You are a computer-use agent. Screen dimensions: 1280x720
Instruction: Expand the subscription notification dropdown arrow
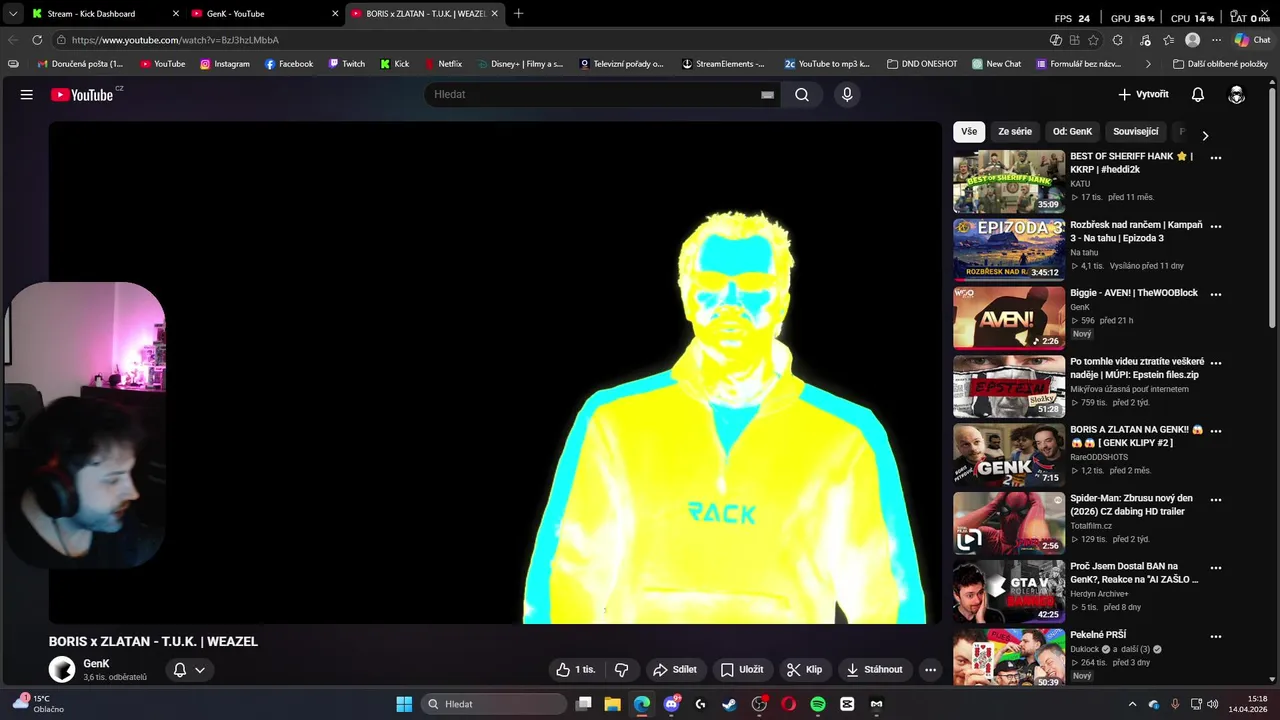(200, 671)
